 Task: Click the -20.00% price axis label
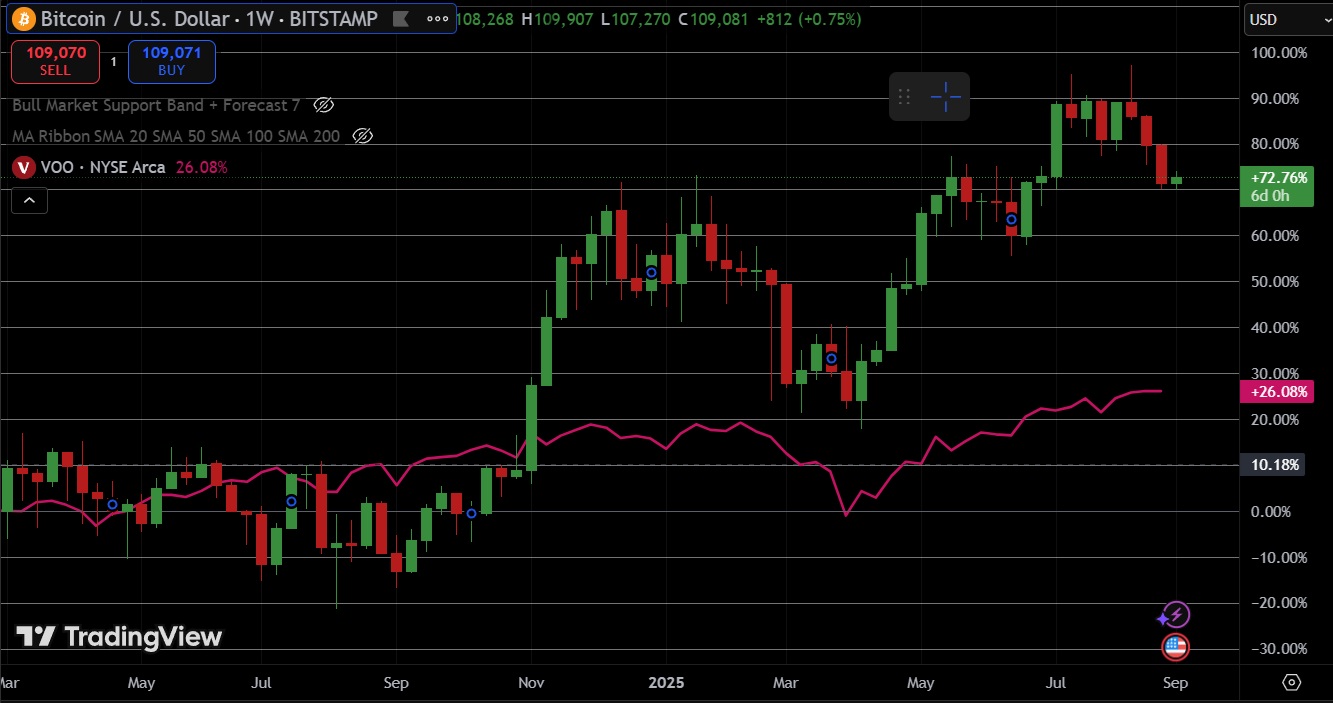pyautogui.click(x=1277, y=603)
